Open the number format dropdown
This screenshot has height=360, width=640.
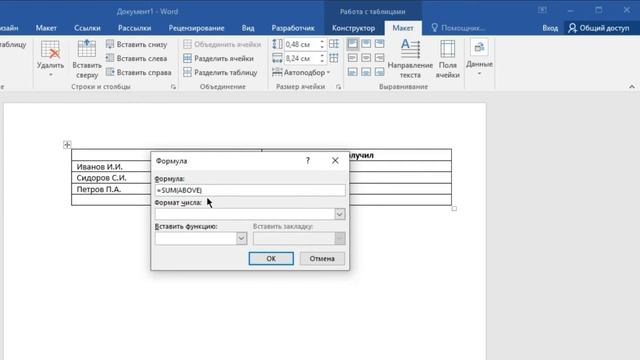coord(340,214)
